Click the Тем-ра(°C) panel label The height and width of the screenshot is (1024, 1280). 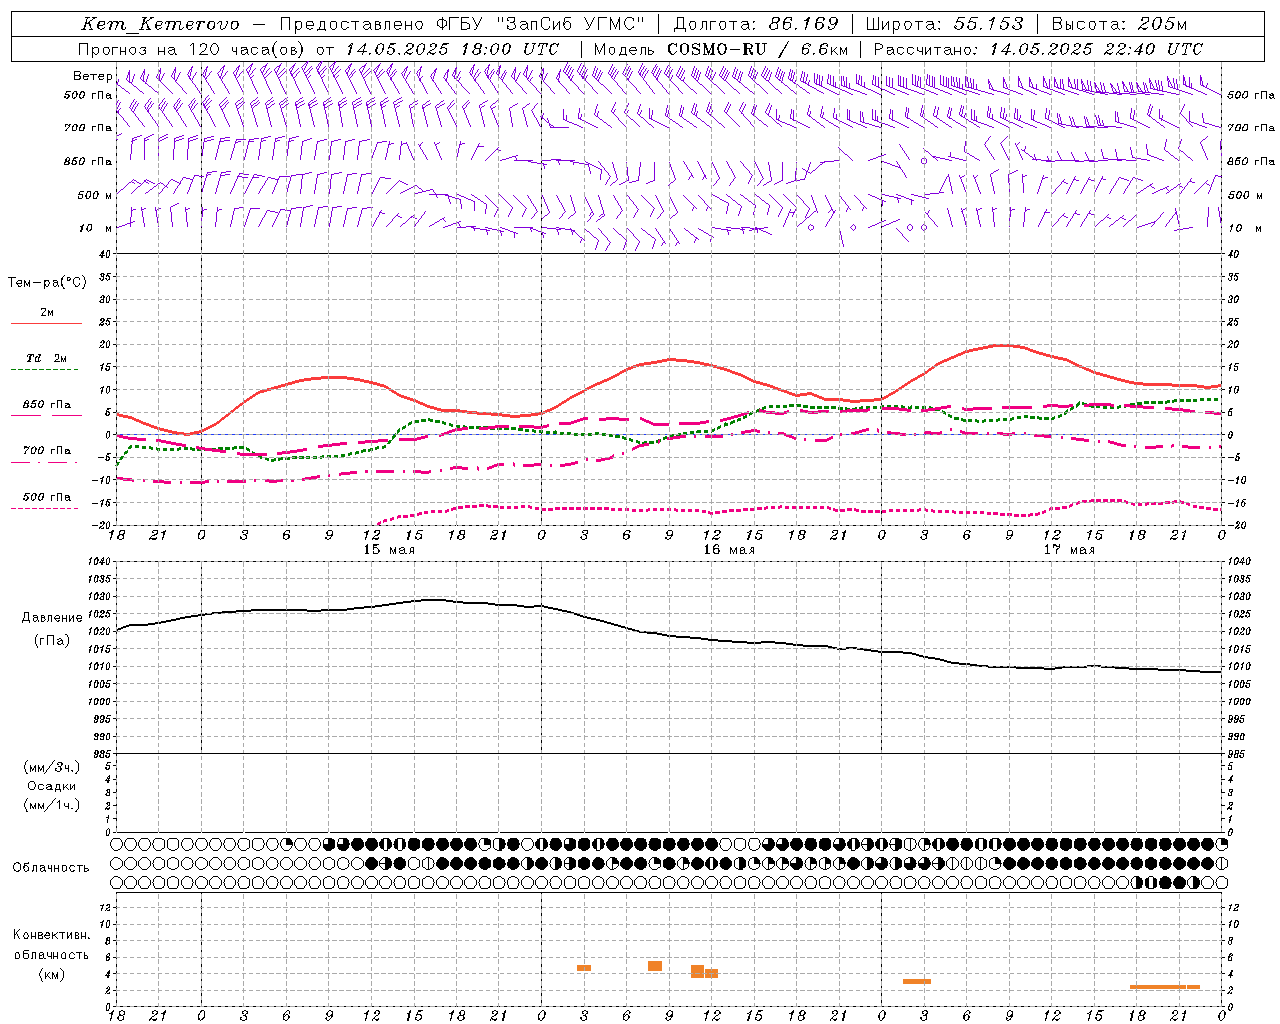coord(47,282)
